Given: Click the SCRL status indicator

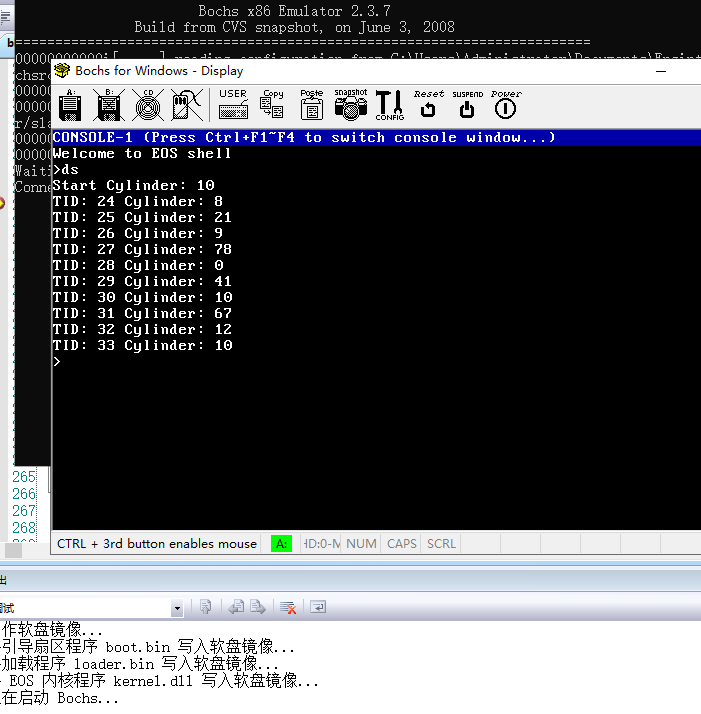Looking at the screenshot, I should point(441,544).
